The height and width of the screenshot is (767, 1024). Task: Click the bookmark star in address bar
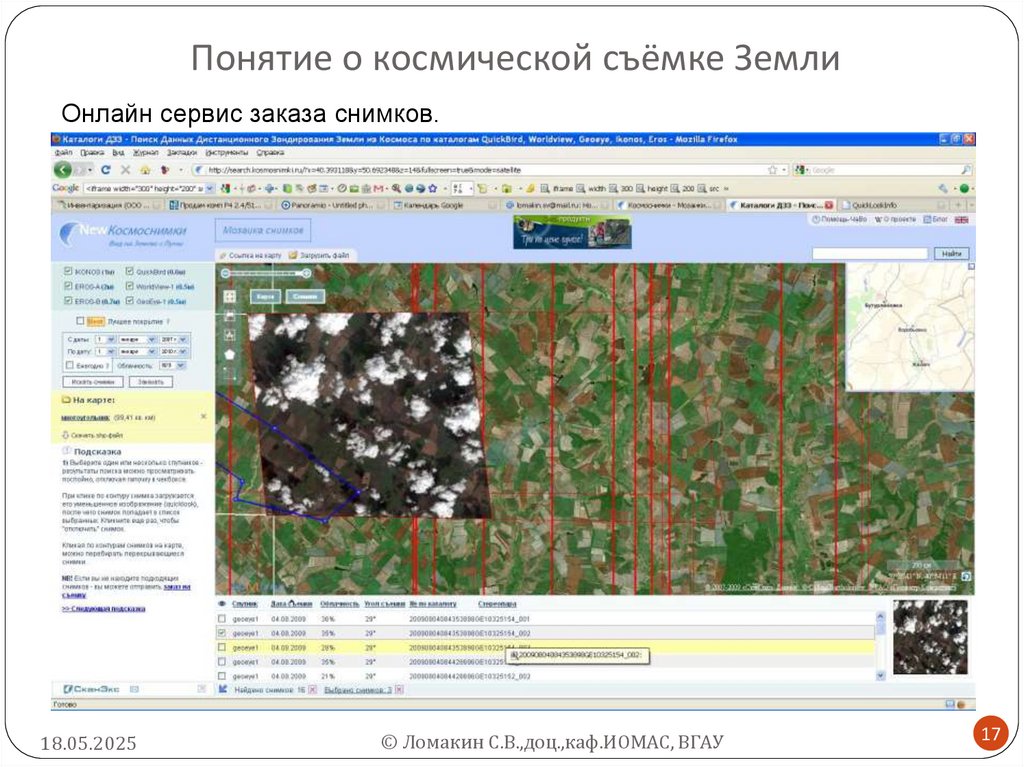772,170
